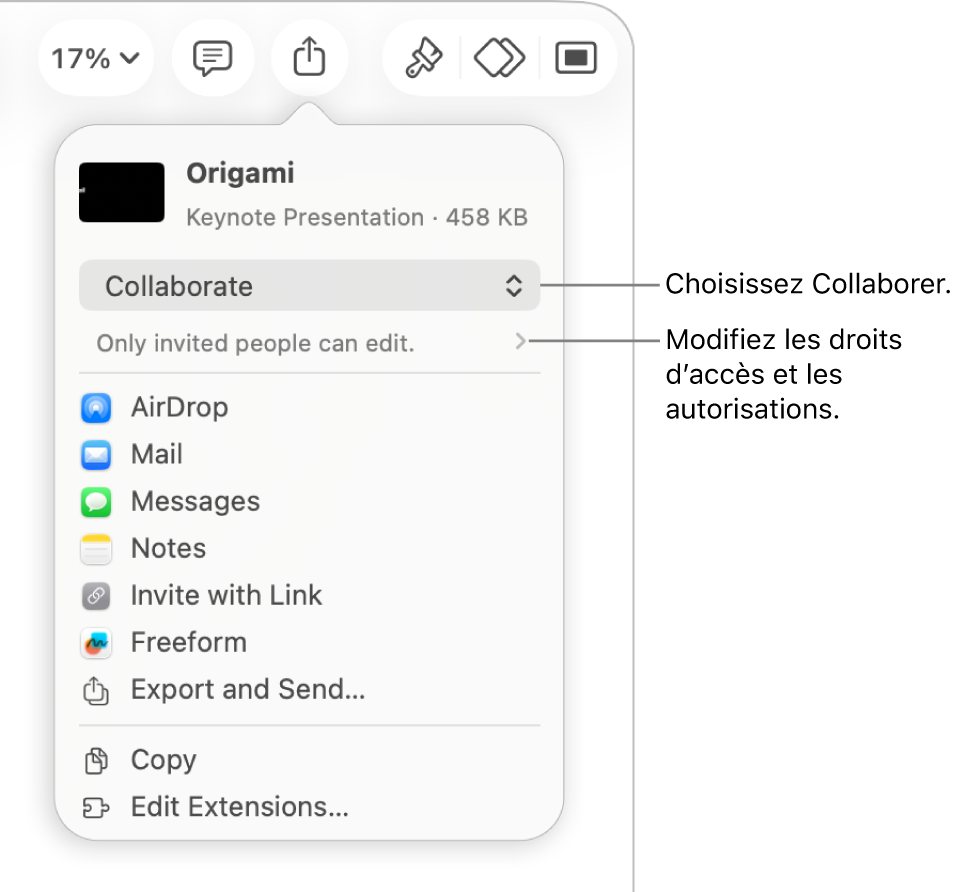This screenshot has width=961, height=892.
Task: Open the Share popover icon in toolbar
Action: tap(309, 57)
